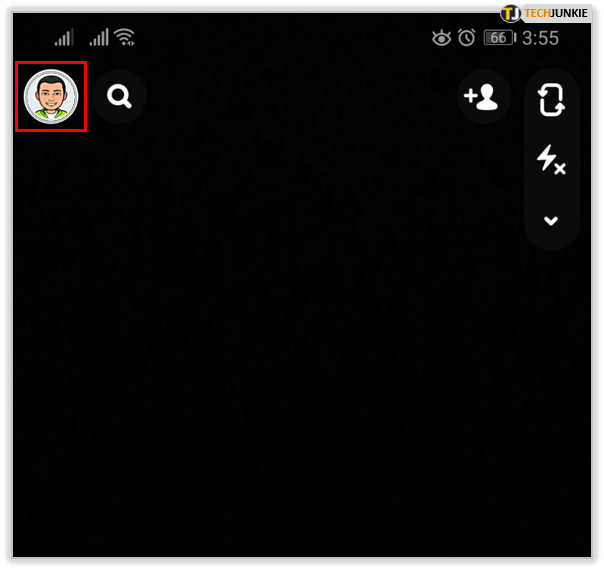Click inside the red highlight box on avatar
Viewport: 604px width, 570px height.
[51, 97]
